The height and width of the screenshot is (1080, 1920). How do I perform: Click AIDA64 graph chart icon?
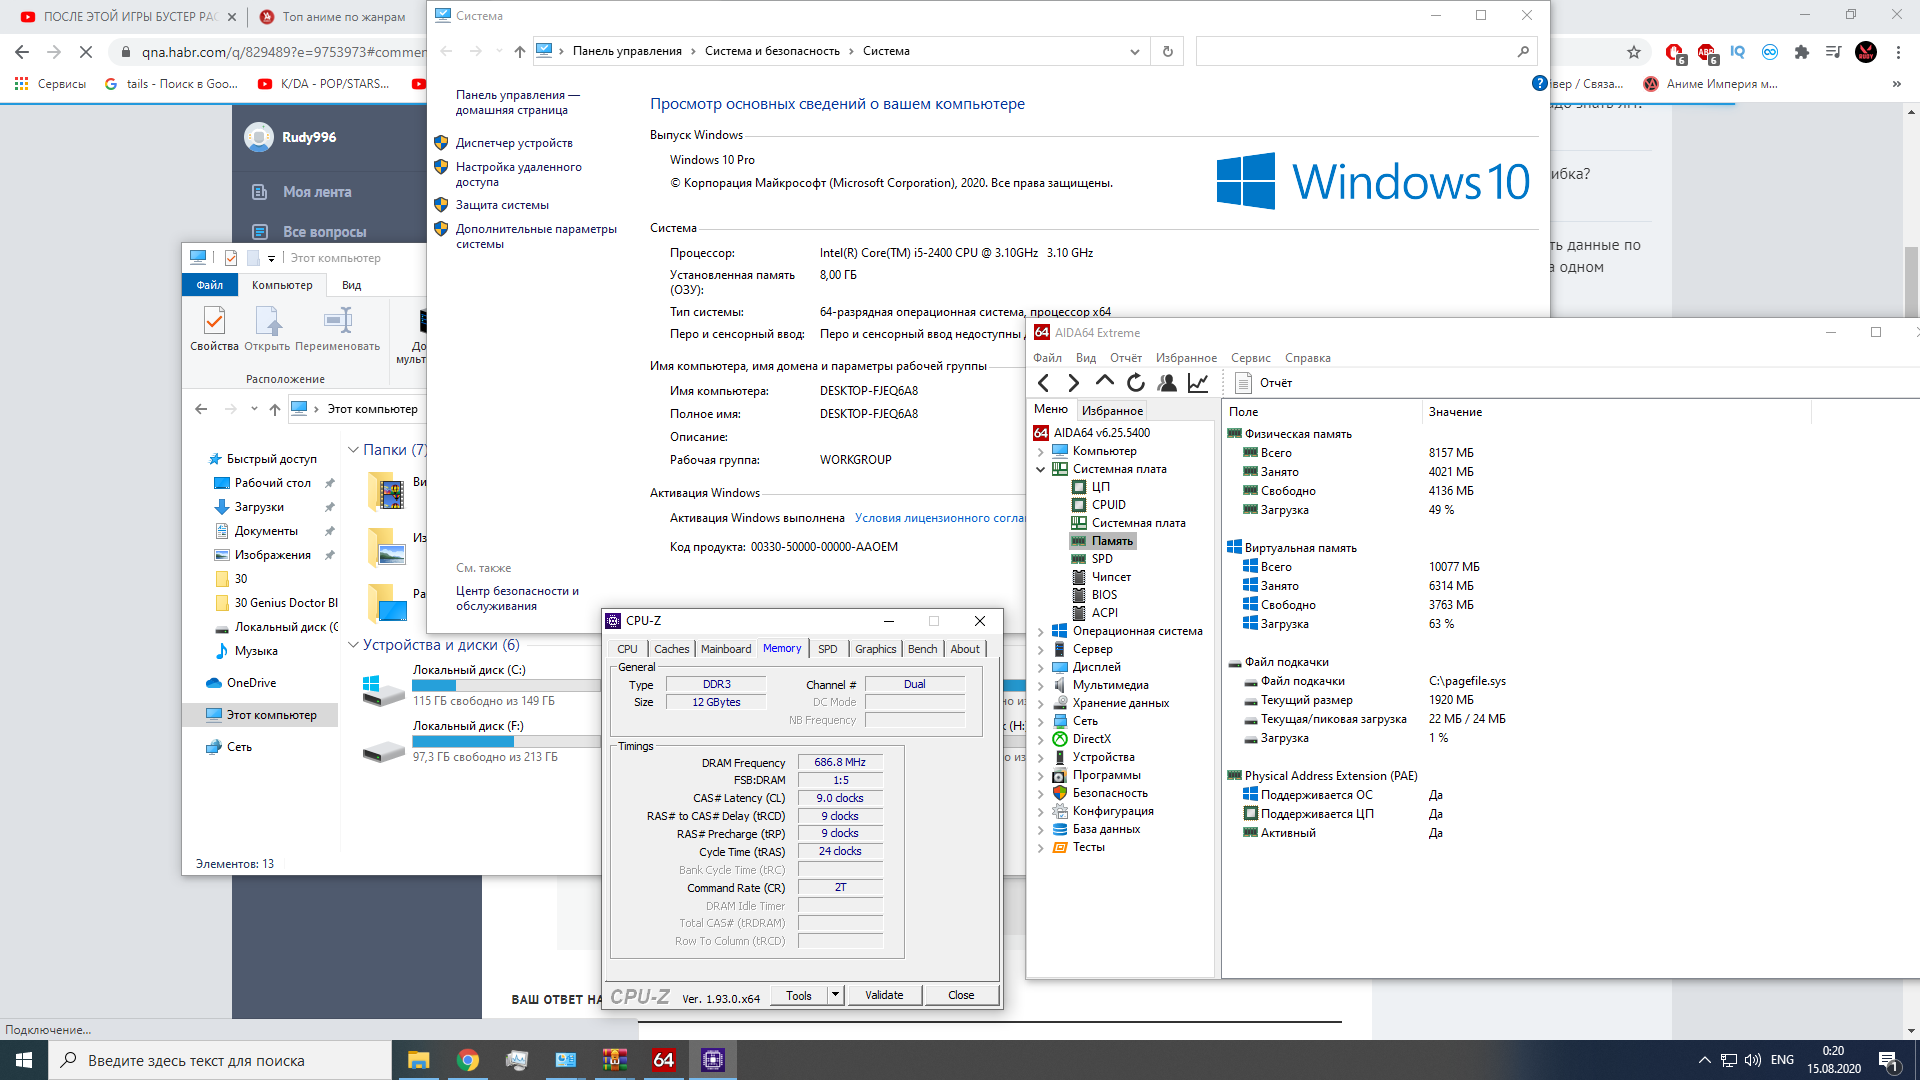1197,383
